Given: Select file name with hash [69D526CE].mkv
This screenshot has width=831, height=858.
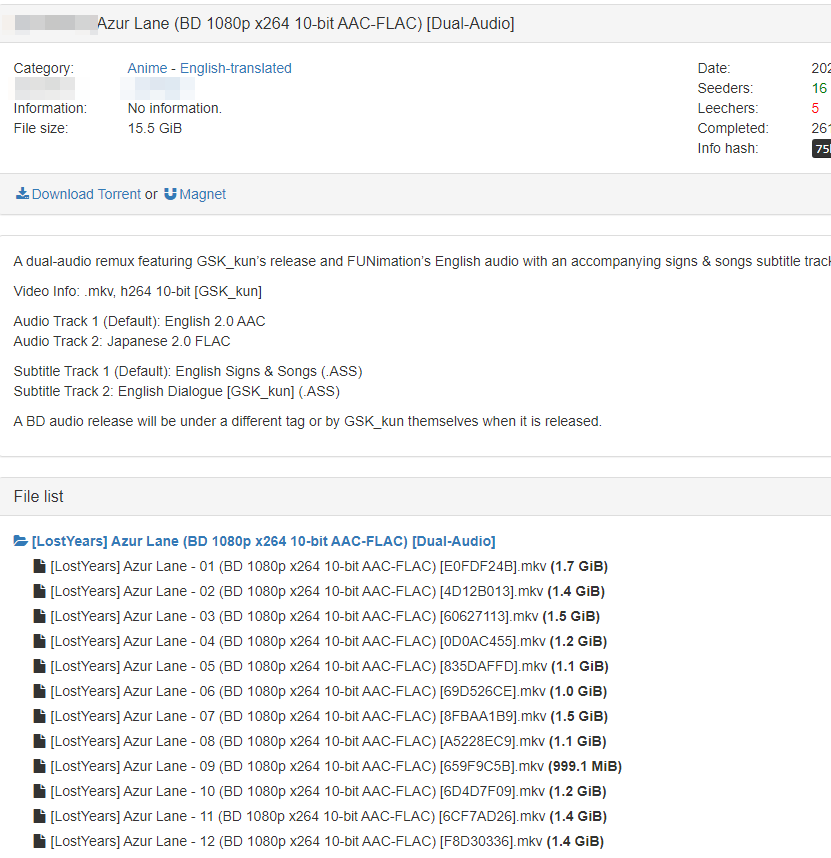Looking at the screenshot, I should pyautogui.click(x=298, y=692).
